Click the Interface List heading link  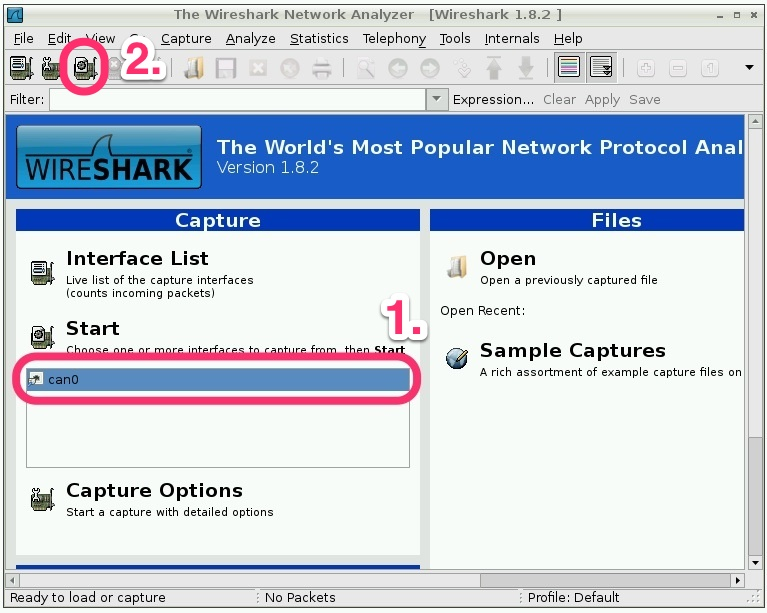point(137,258)
